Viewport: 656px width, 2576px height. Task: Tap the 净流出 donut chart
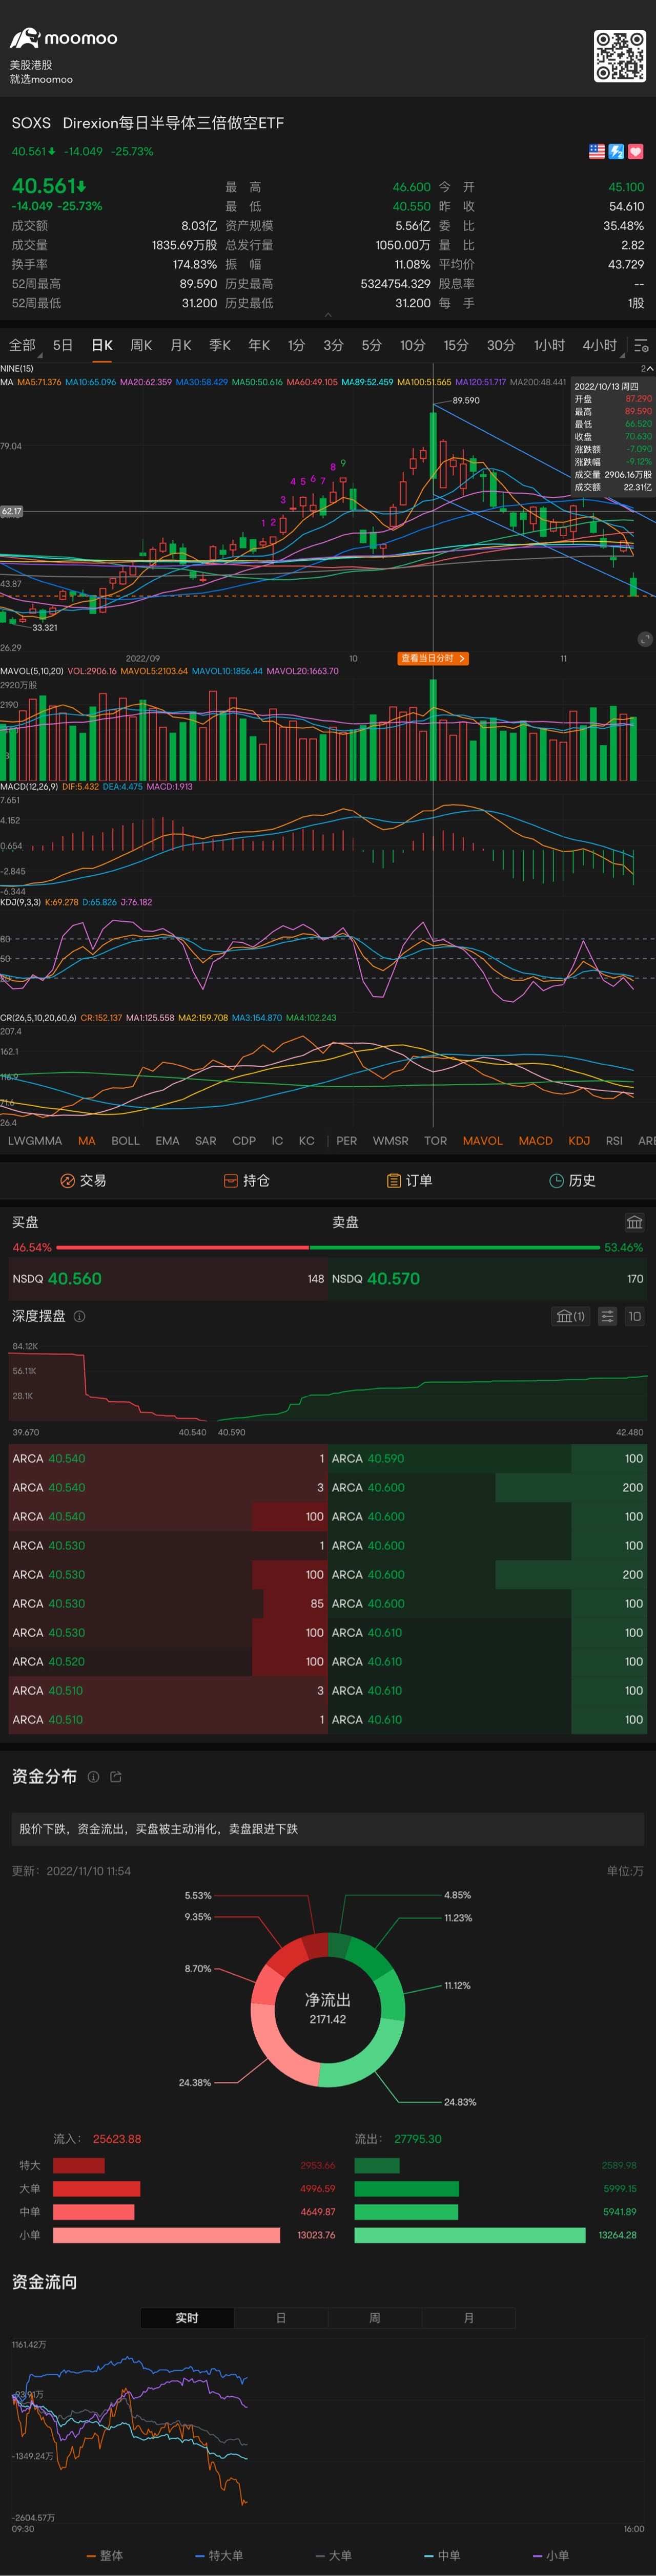pyautogui.click(x=327, y=2009)
